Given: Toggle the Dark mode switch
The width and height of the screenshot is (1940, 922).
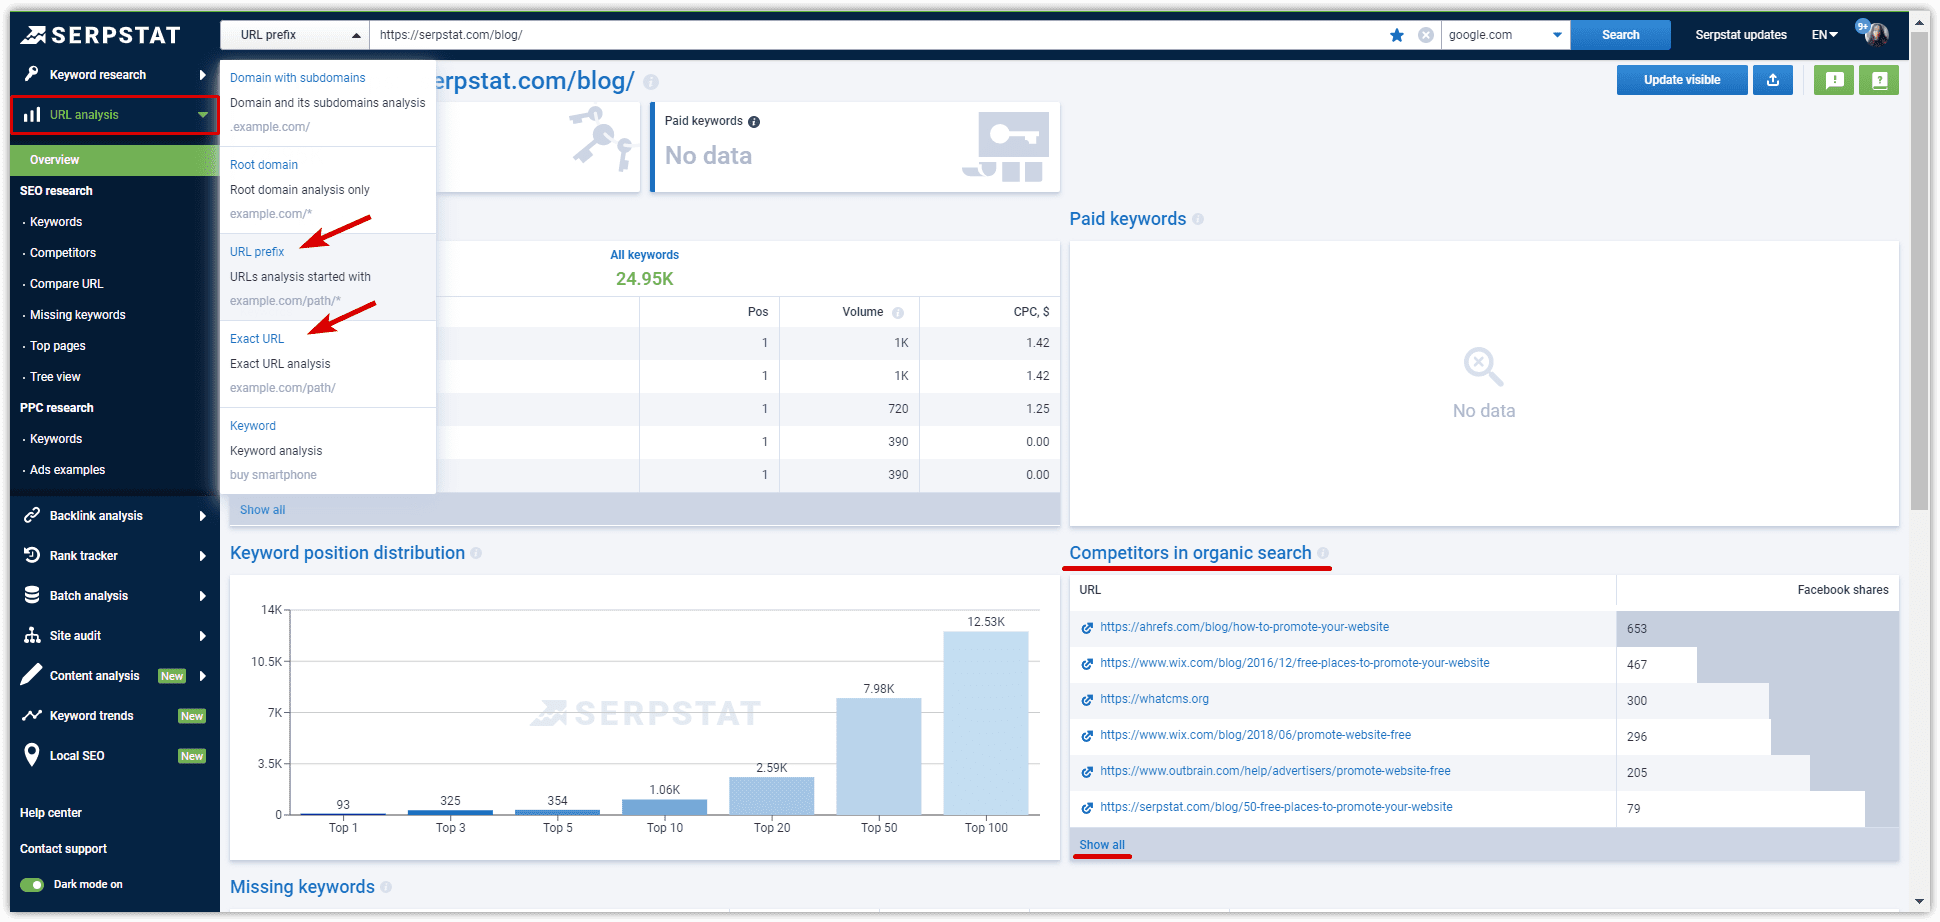Looking at the screenshot, I should [32, 884].
